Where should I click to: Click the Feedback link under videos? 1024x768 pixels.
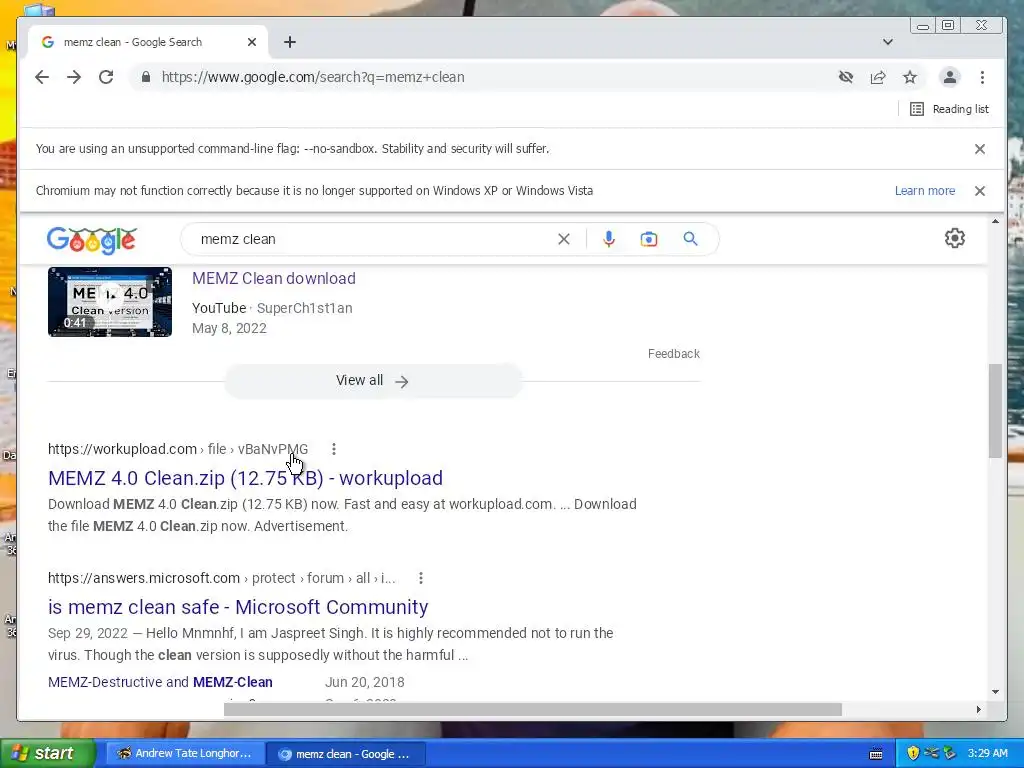(673, 354)
